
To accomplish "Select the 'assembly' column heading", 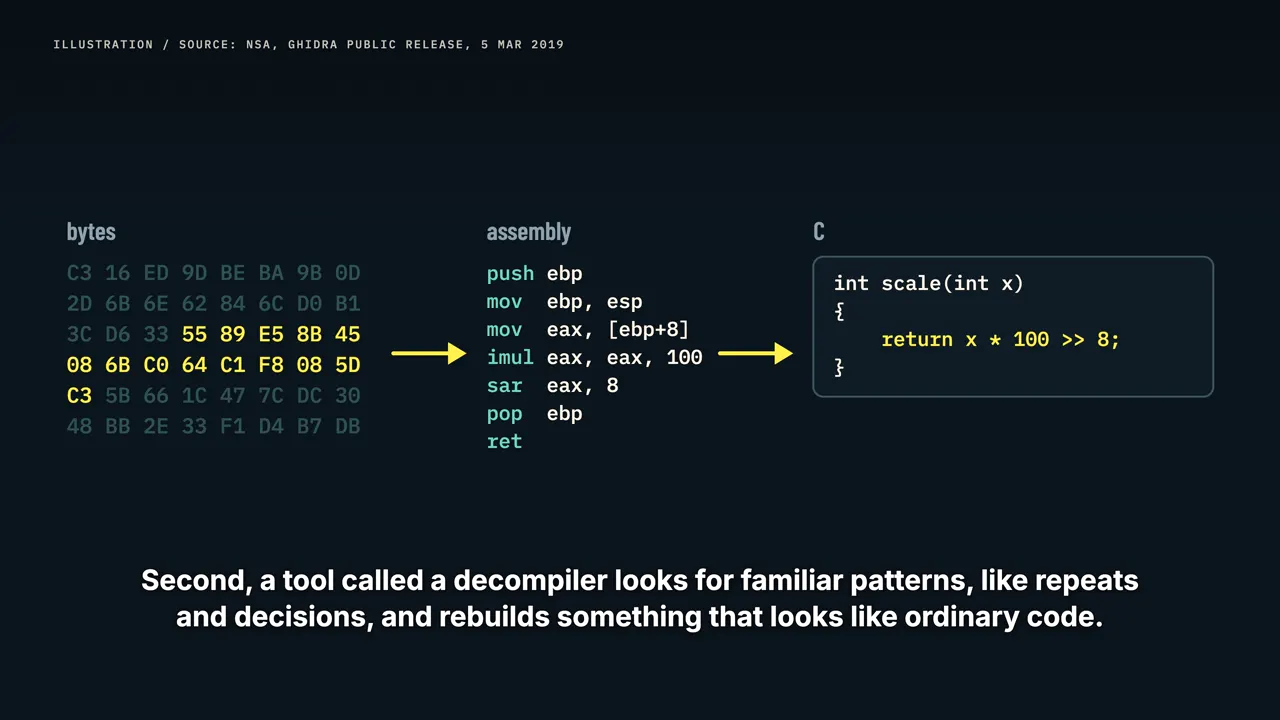I will (x=528, y=232).
